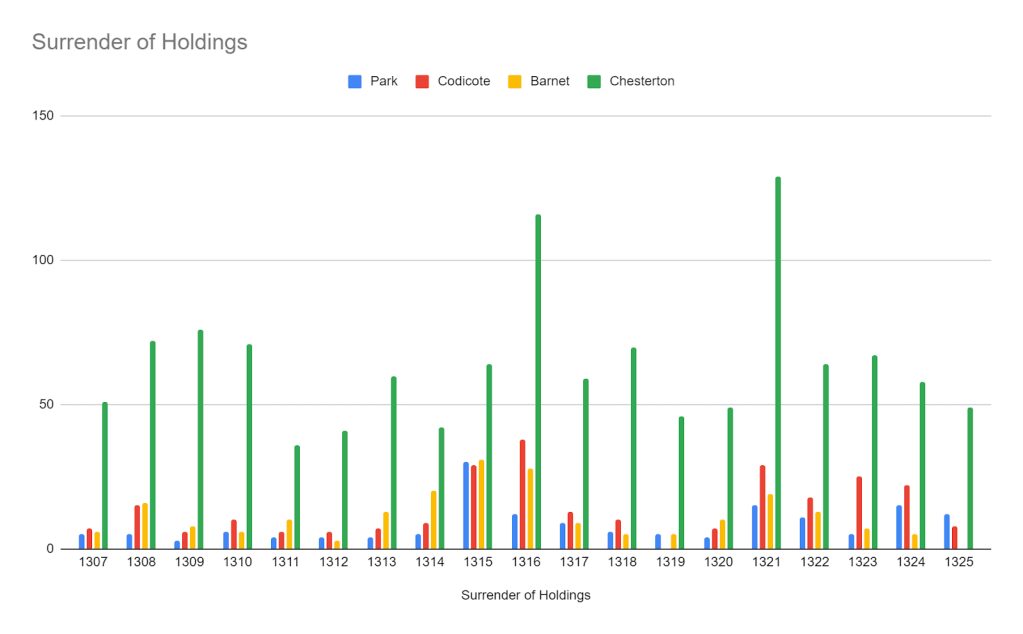Click the green Chesterton bar for 1316

538,381
